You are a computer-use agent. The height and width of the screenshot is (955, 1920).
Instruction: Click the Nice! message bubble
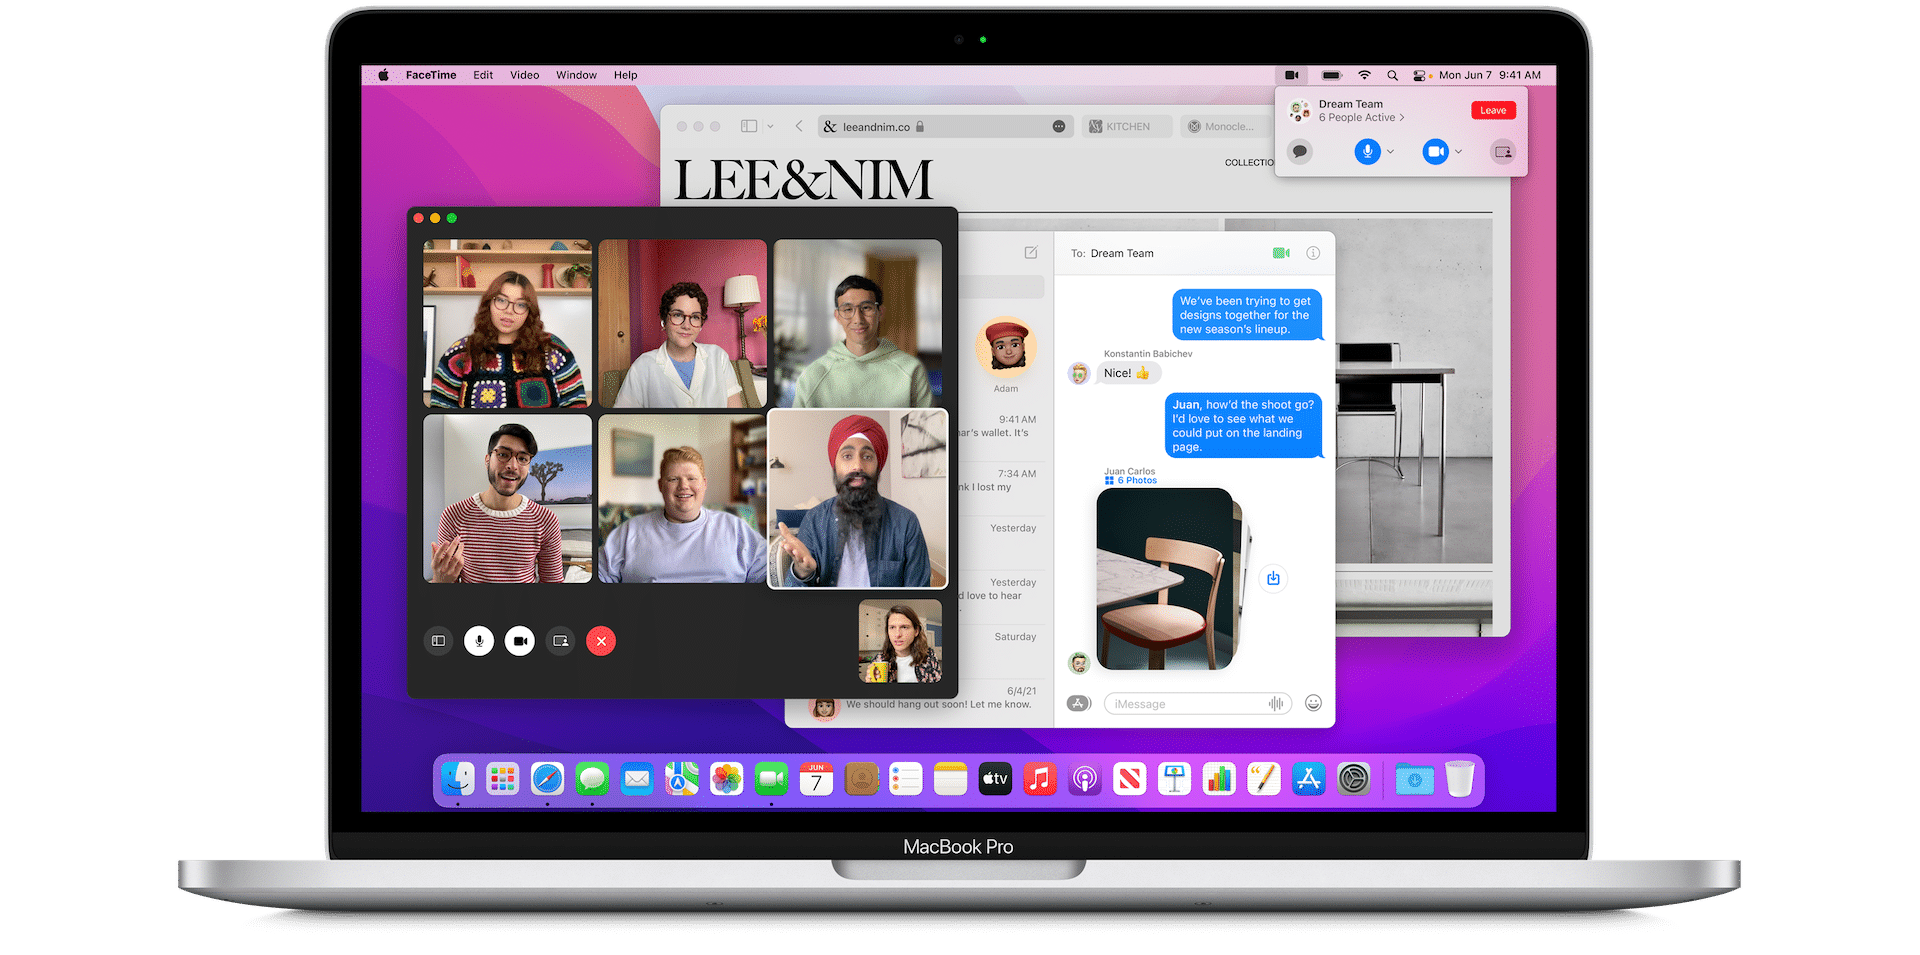1127,373
